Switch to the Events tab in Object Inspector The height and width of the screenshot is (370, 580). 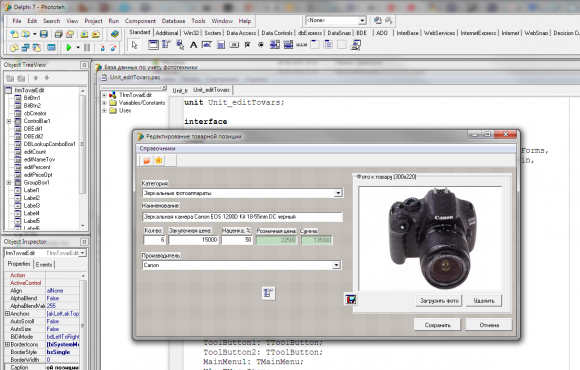[x=44, y=265]
